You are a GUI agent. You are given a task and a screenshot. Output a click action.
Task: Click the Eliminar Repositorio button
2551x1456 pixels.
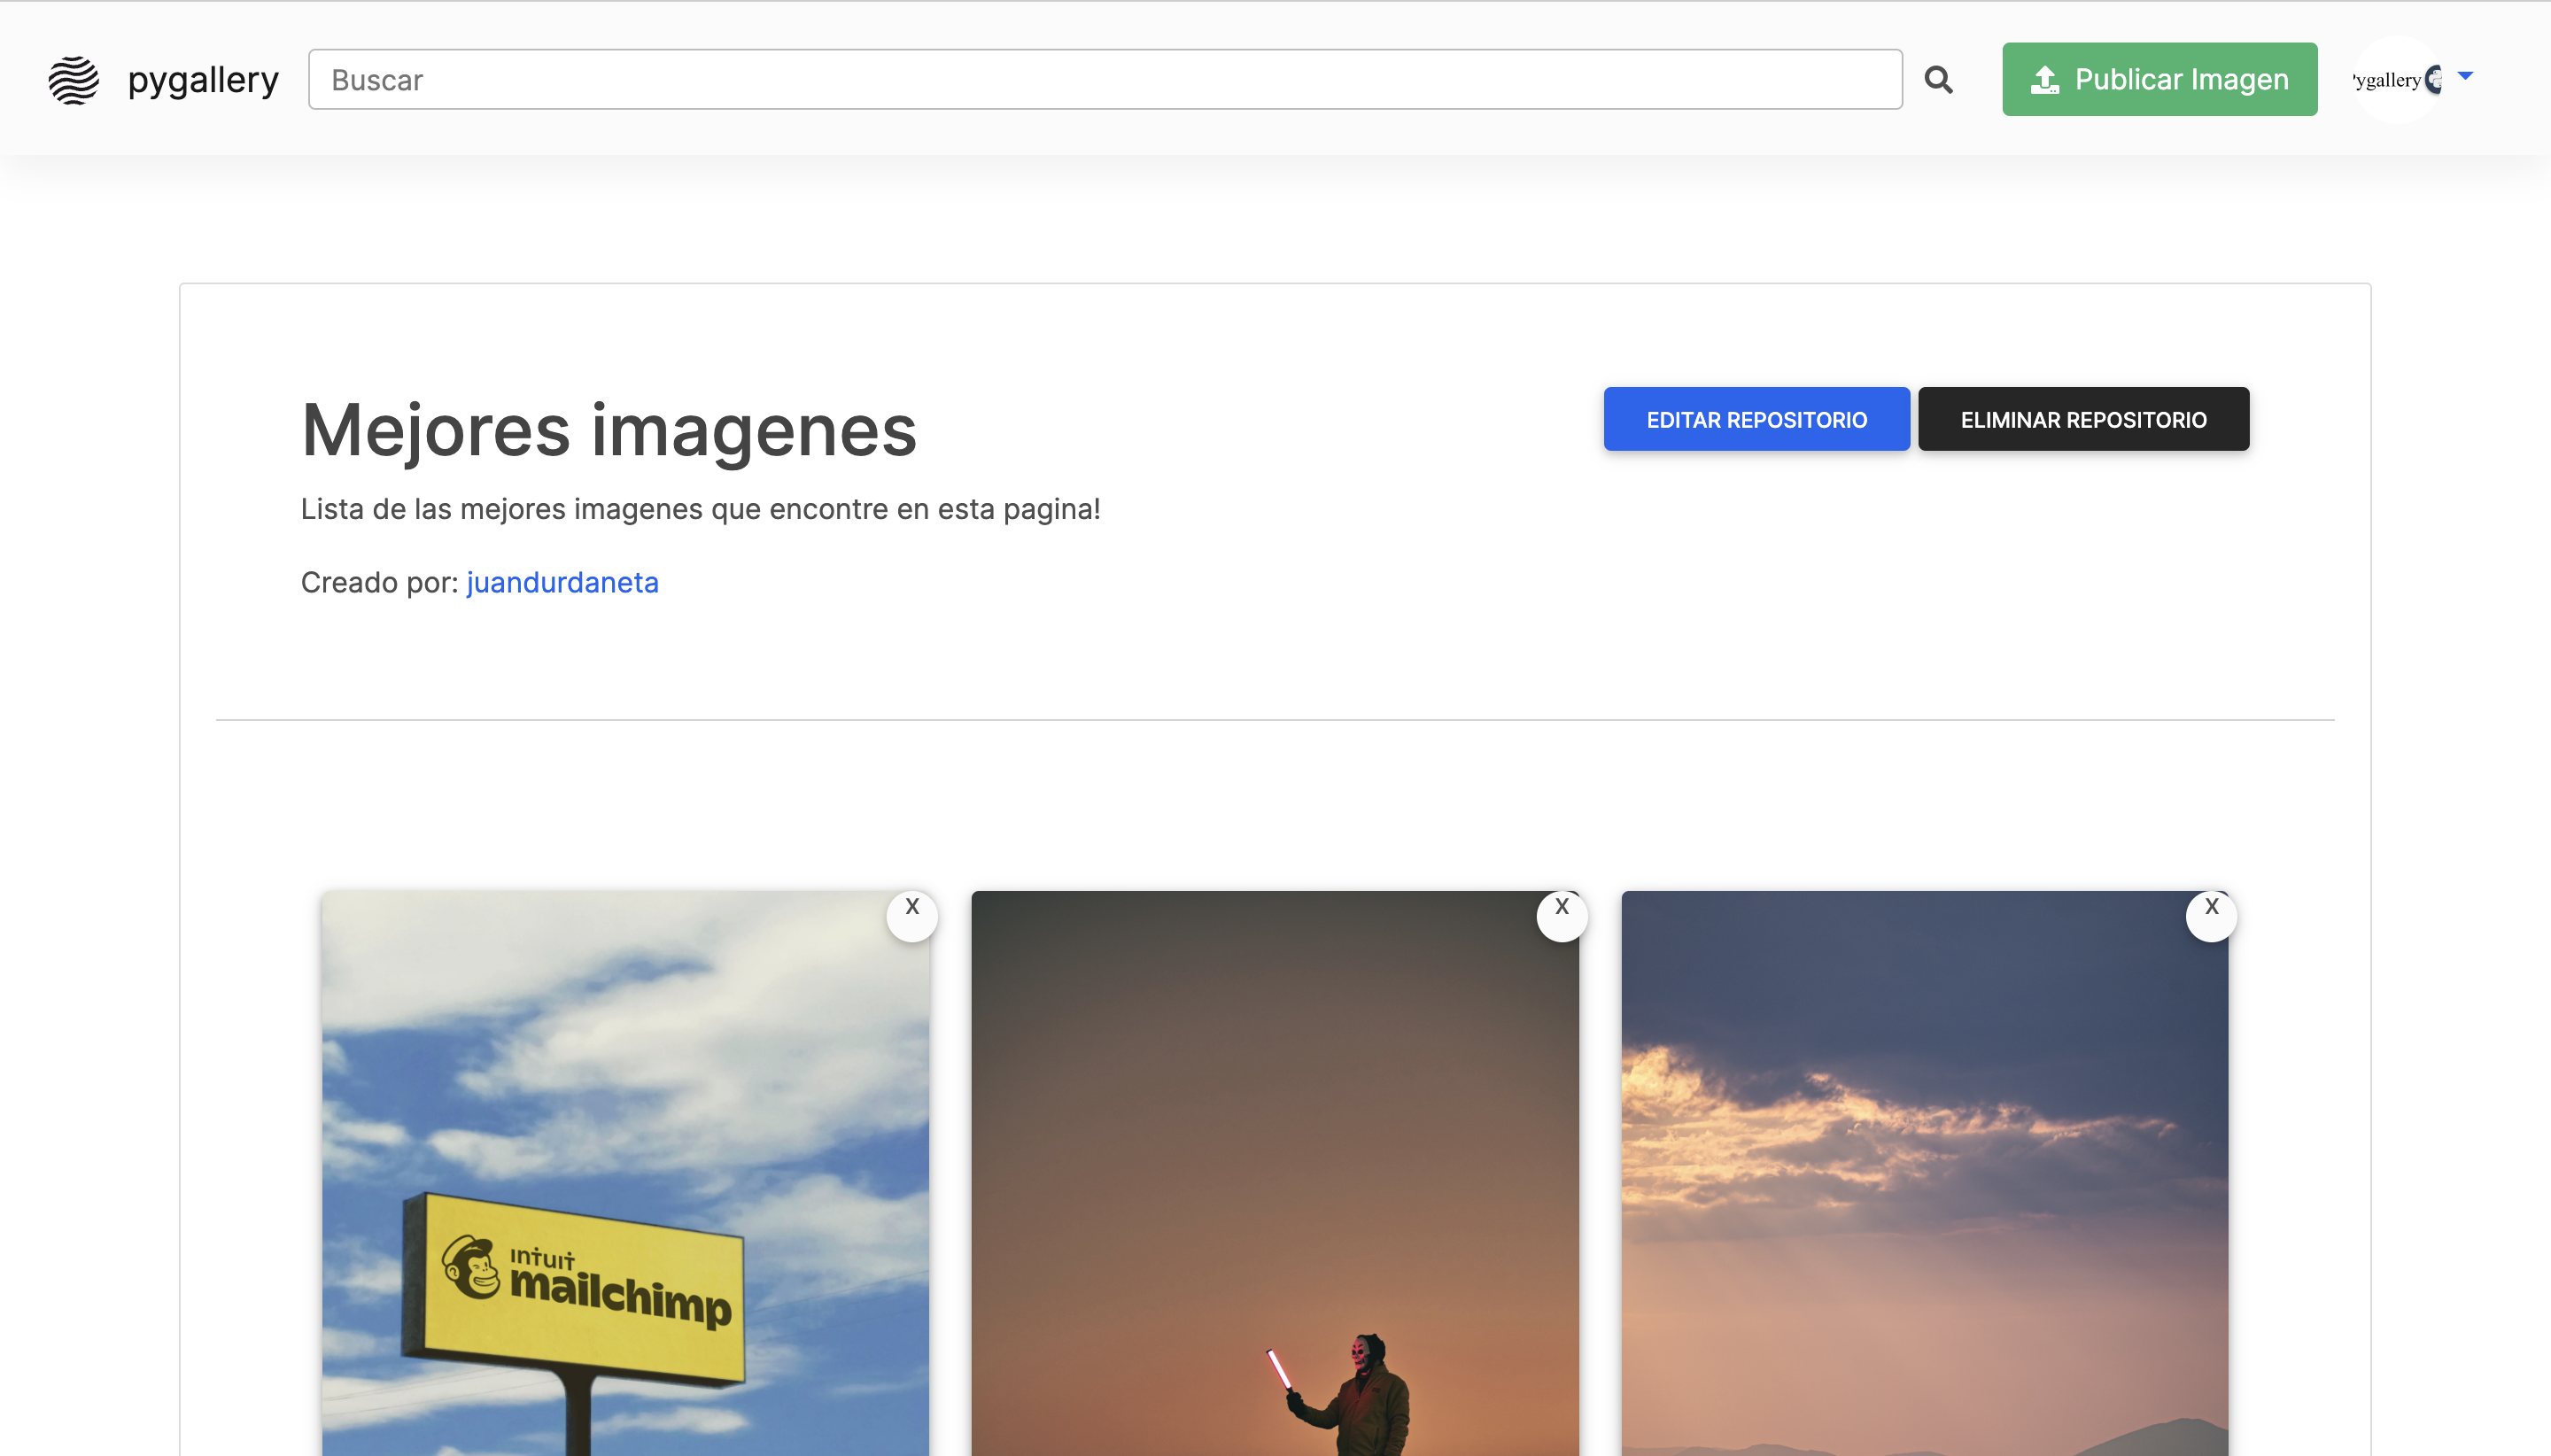click(x=2083, y=419)
